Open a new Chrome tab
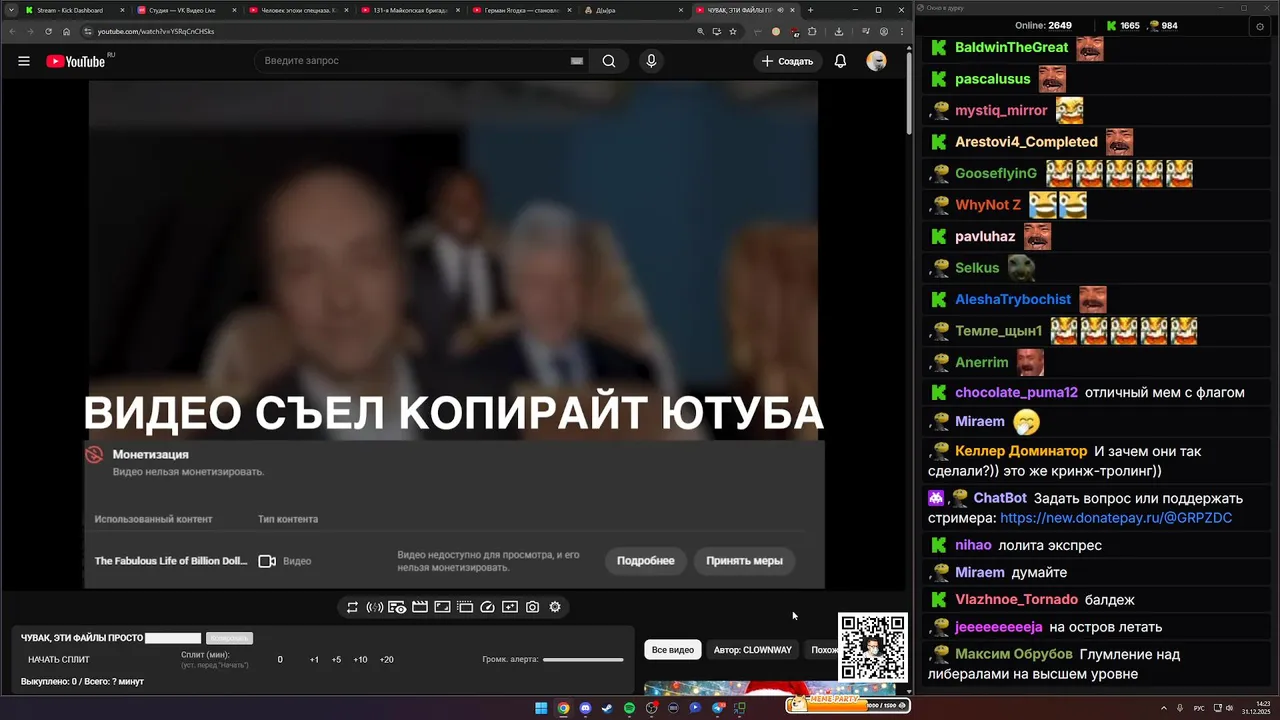The image size is (1280, 720). [810, 10]
